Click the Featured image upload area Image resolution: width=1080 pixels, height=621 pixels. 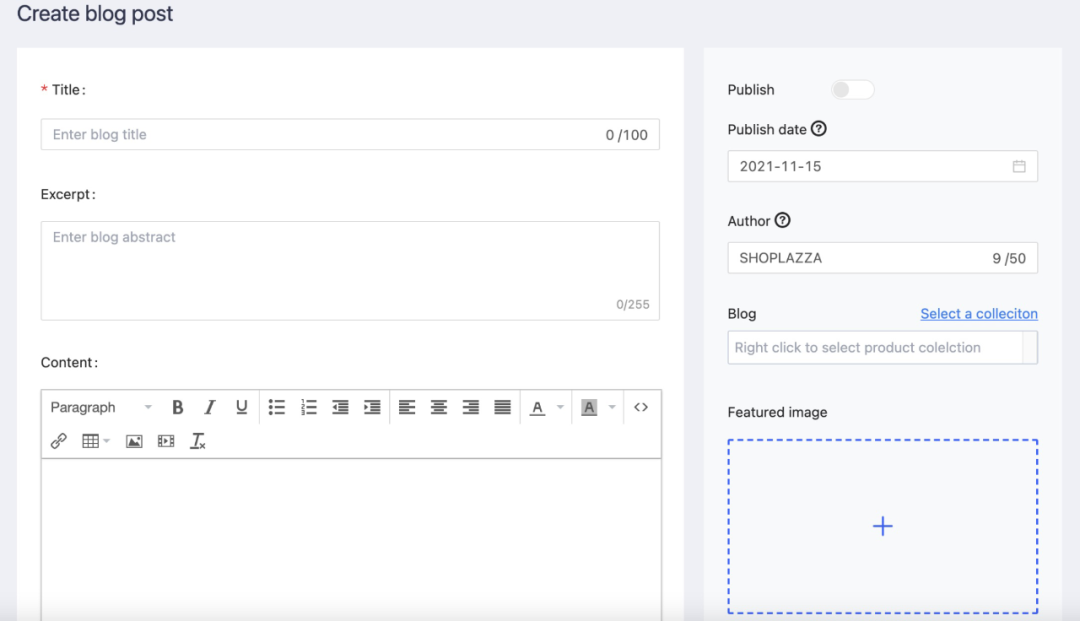[882, 527]
